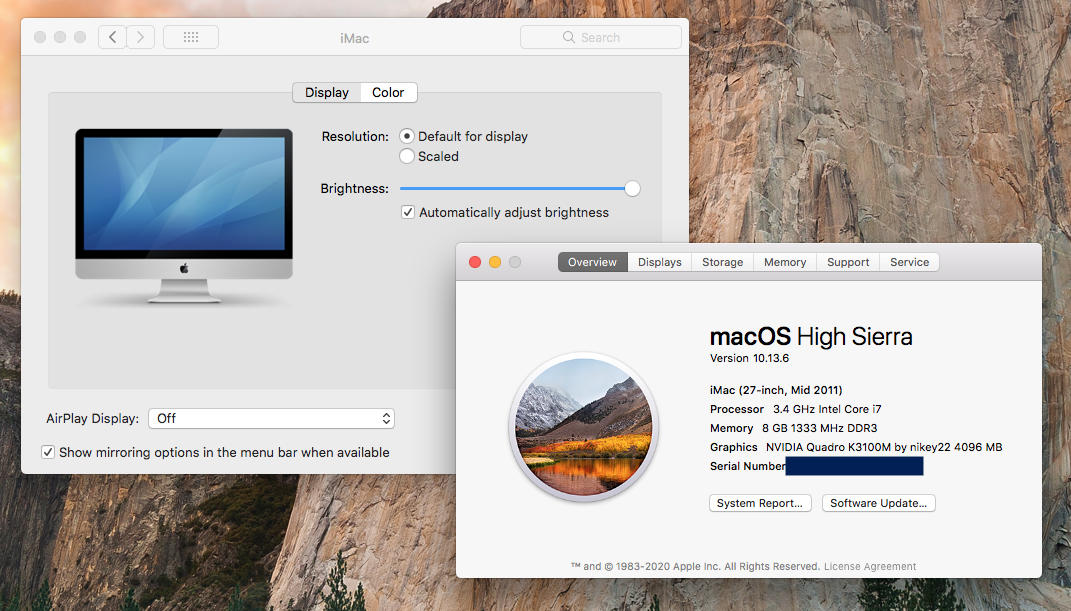Go back in the iMac preferences window
1071x611 pixels.
pyautogui.click(x=113, y=37)
